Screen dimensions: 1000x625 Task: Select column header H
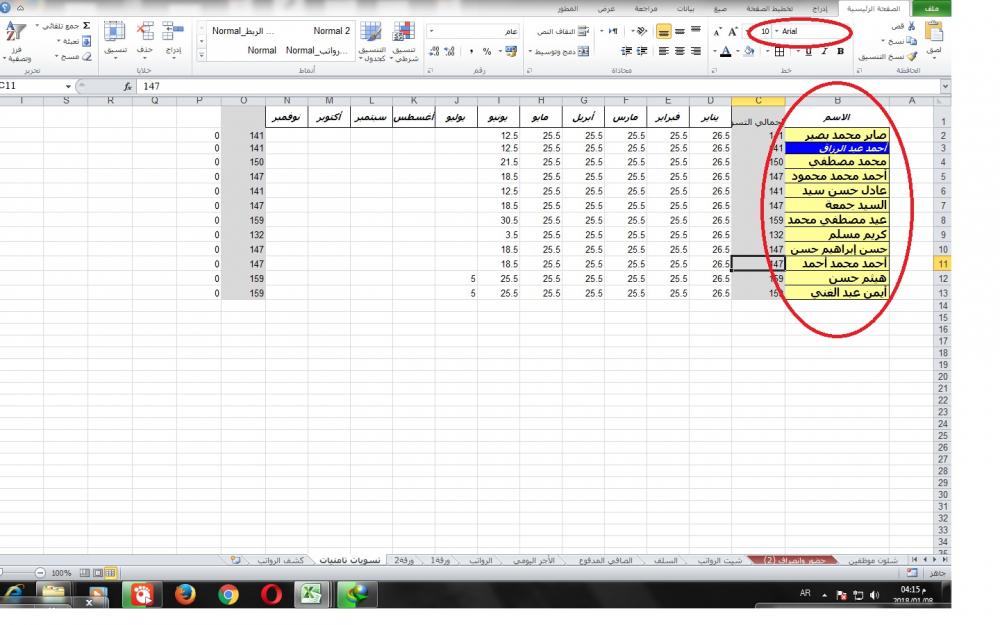[x=541, y=100]
